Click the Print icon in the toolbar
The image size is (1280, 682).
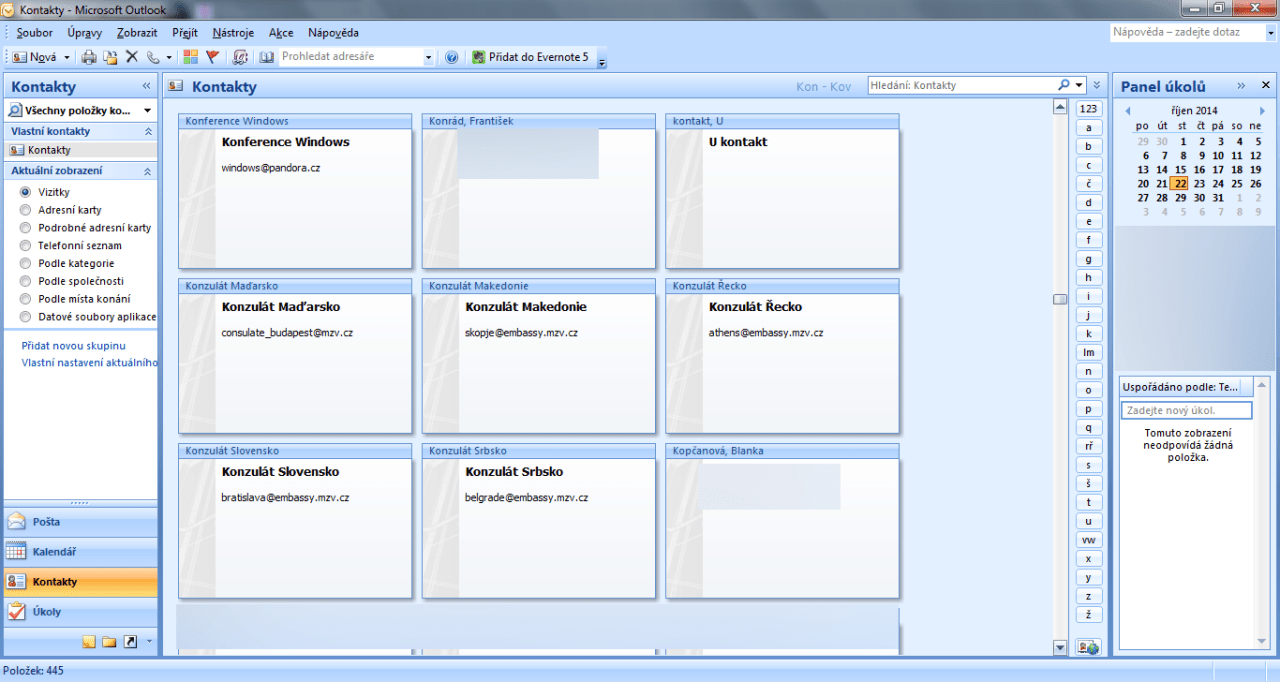tap(89, 58)
